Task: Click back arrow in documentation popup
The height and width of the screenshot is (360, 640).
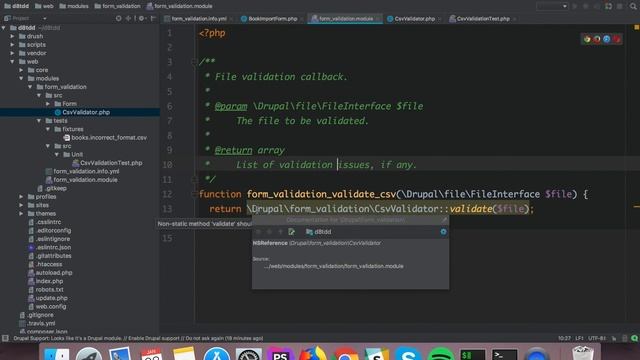Action: pyautogui.click(x=258, y=232)
